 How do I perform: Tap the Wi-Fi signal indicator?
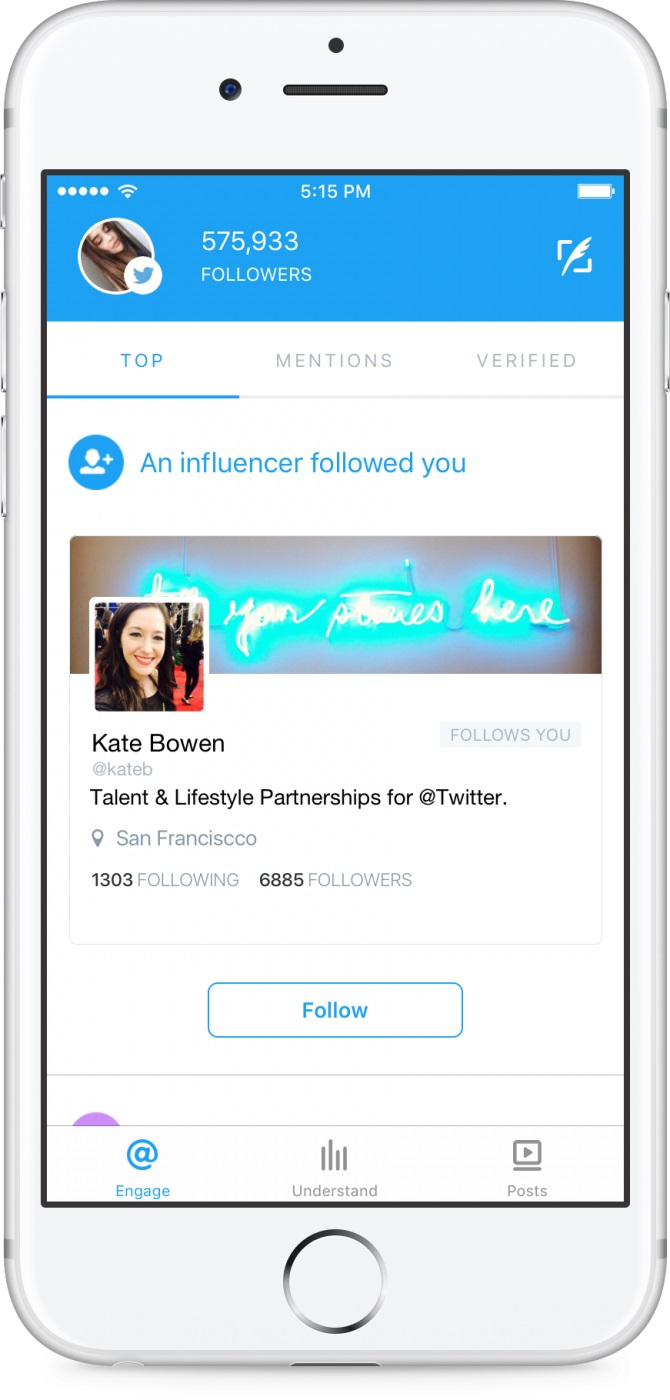coord(128,190)
